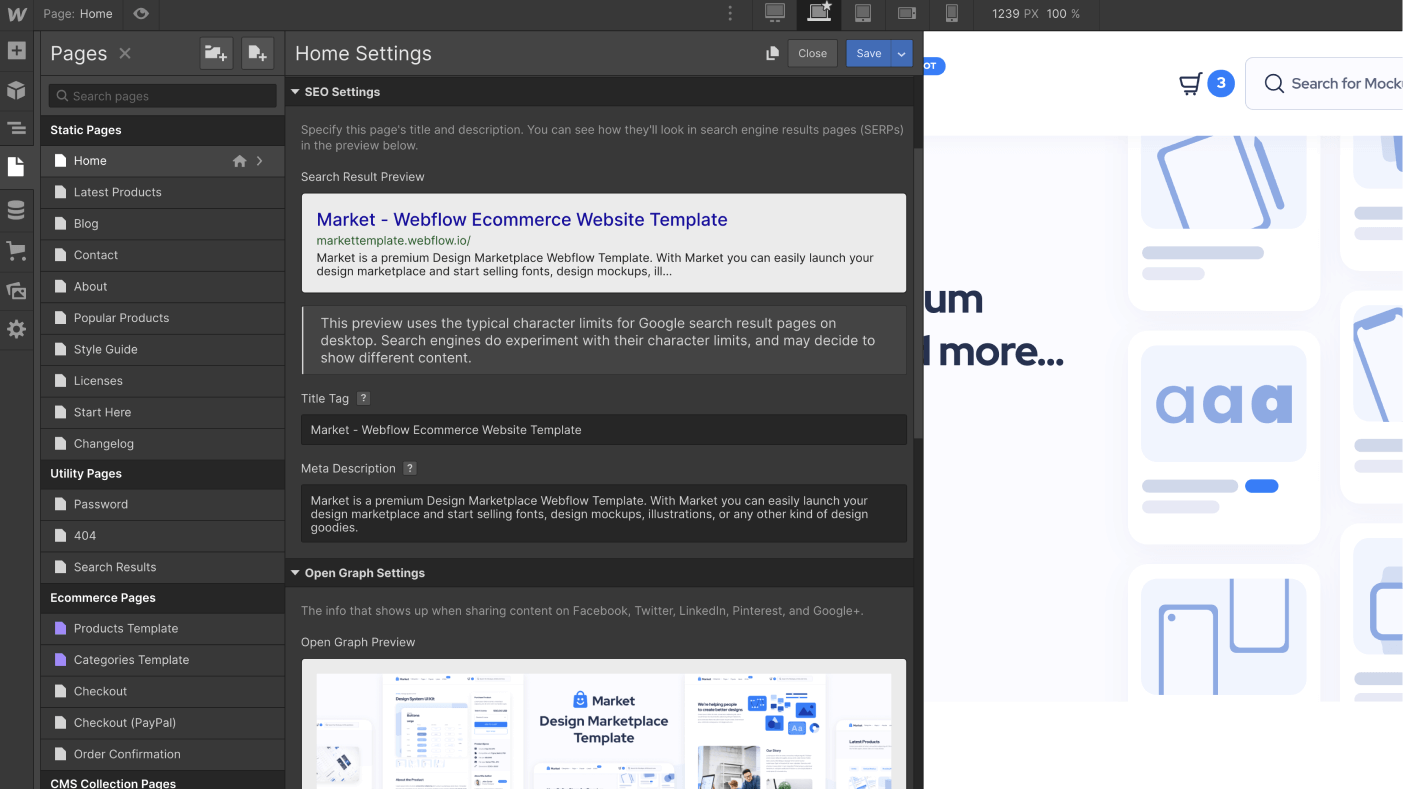Open the Symbols cube panel
This screenshot has height=789, width=1403.
pyautogui.click(x=16, y=90)
